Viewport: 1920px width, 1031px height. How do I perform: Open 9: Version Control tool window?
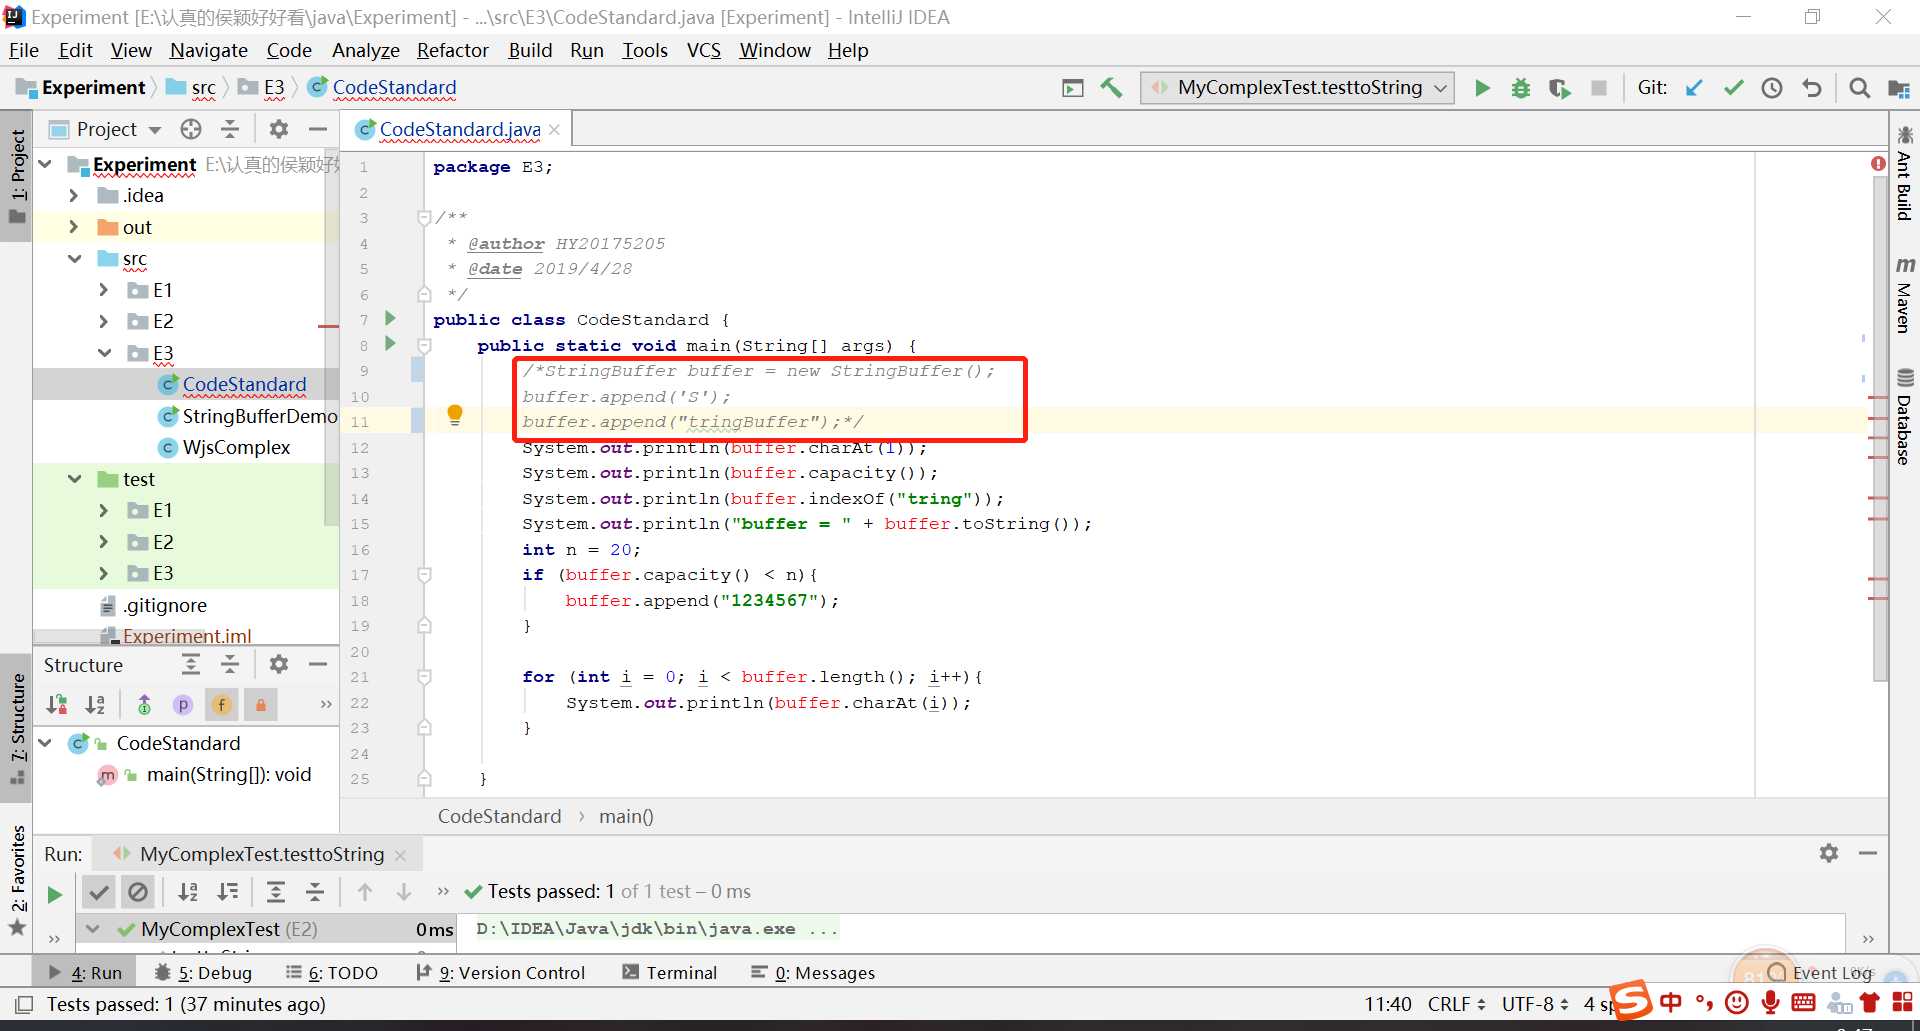[x=499, y=972]
